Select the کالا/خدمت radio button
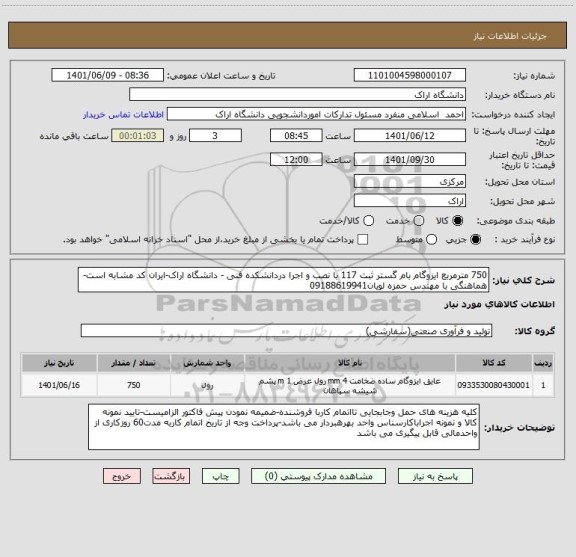The height and width of the screenshot is (557, 576). pos(368,220)
